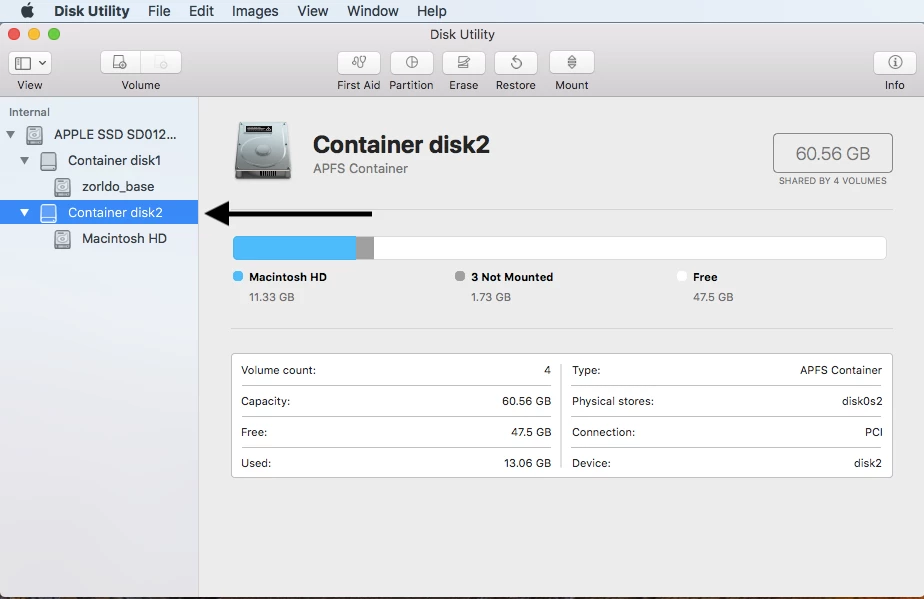The image size is (924, 599).
Task: Click the large hard drive image
Action: point(263,150)
